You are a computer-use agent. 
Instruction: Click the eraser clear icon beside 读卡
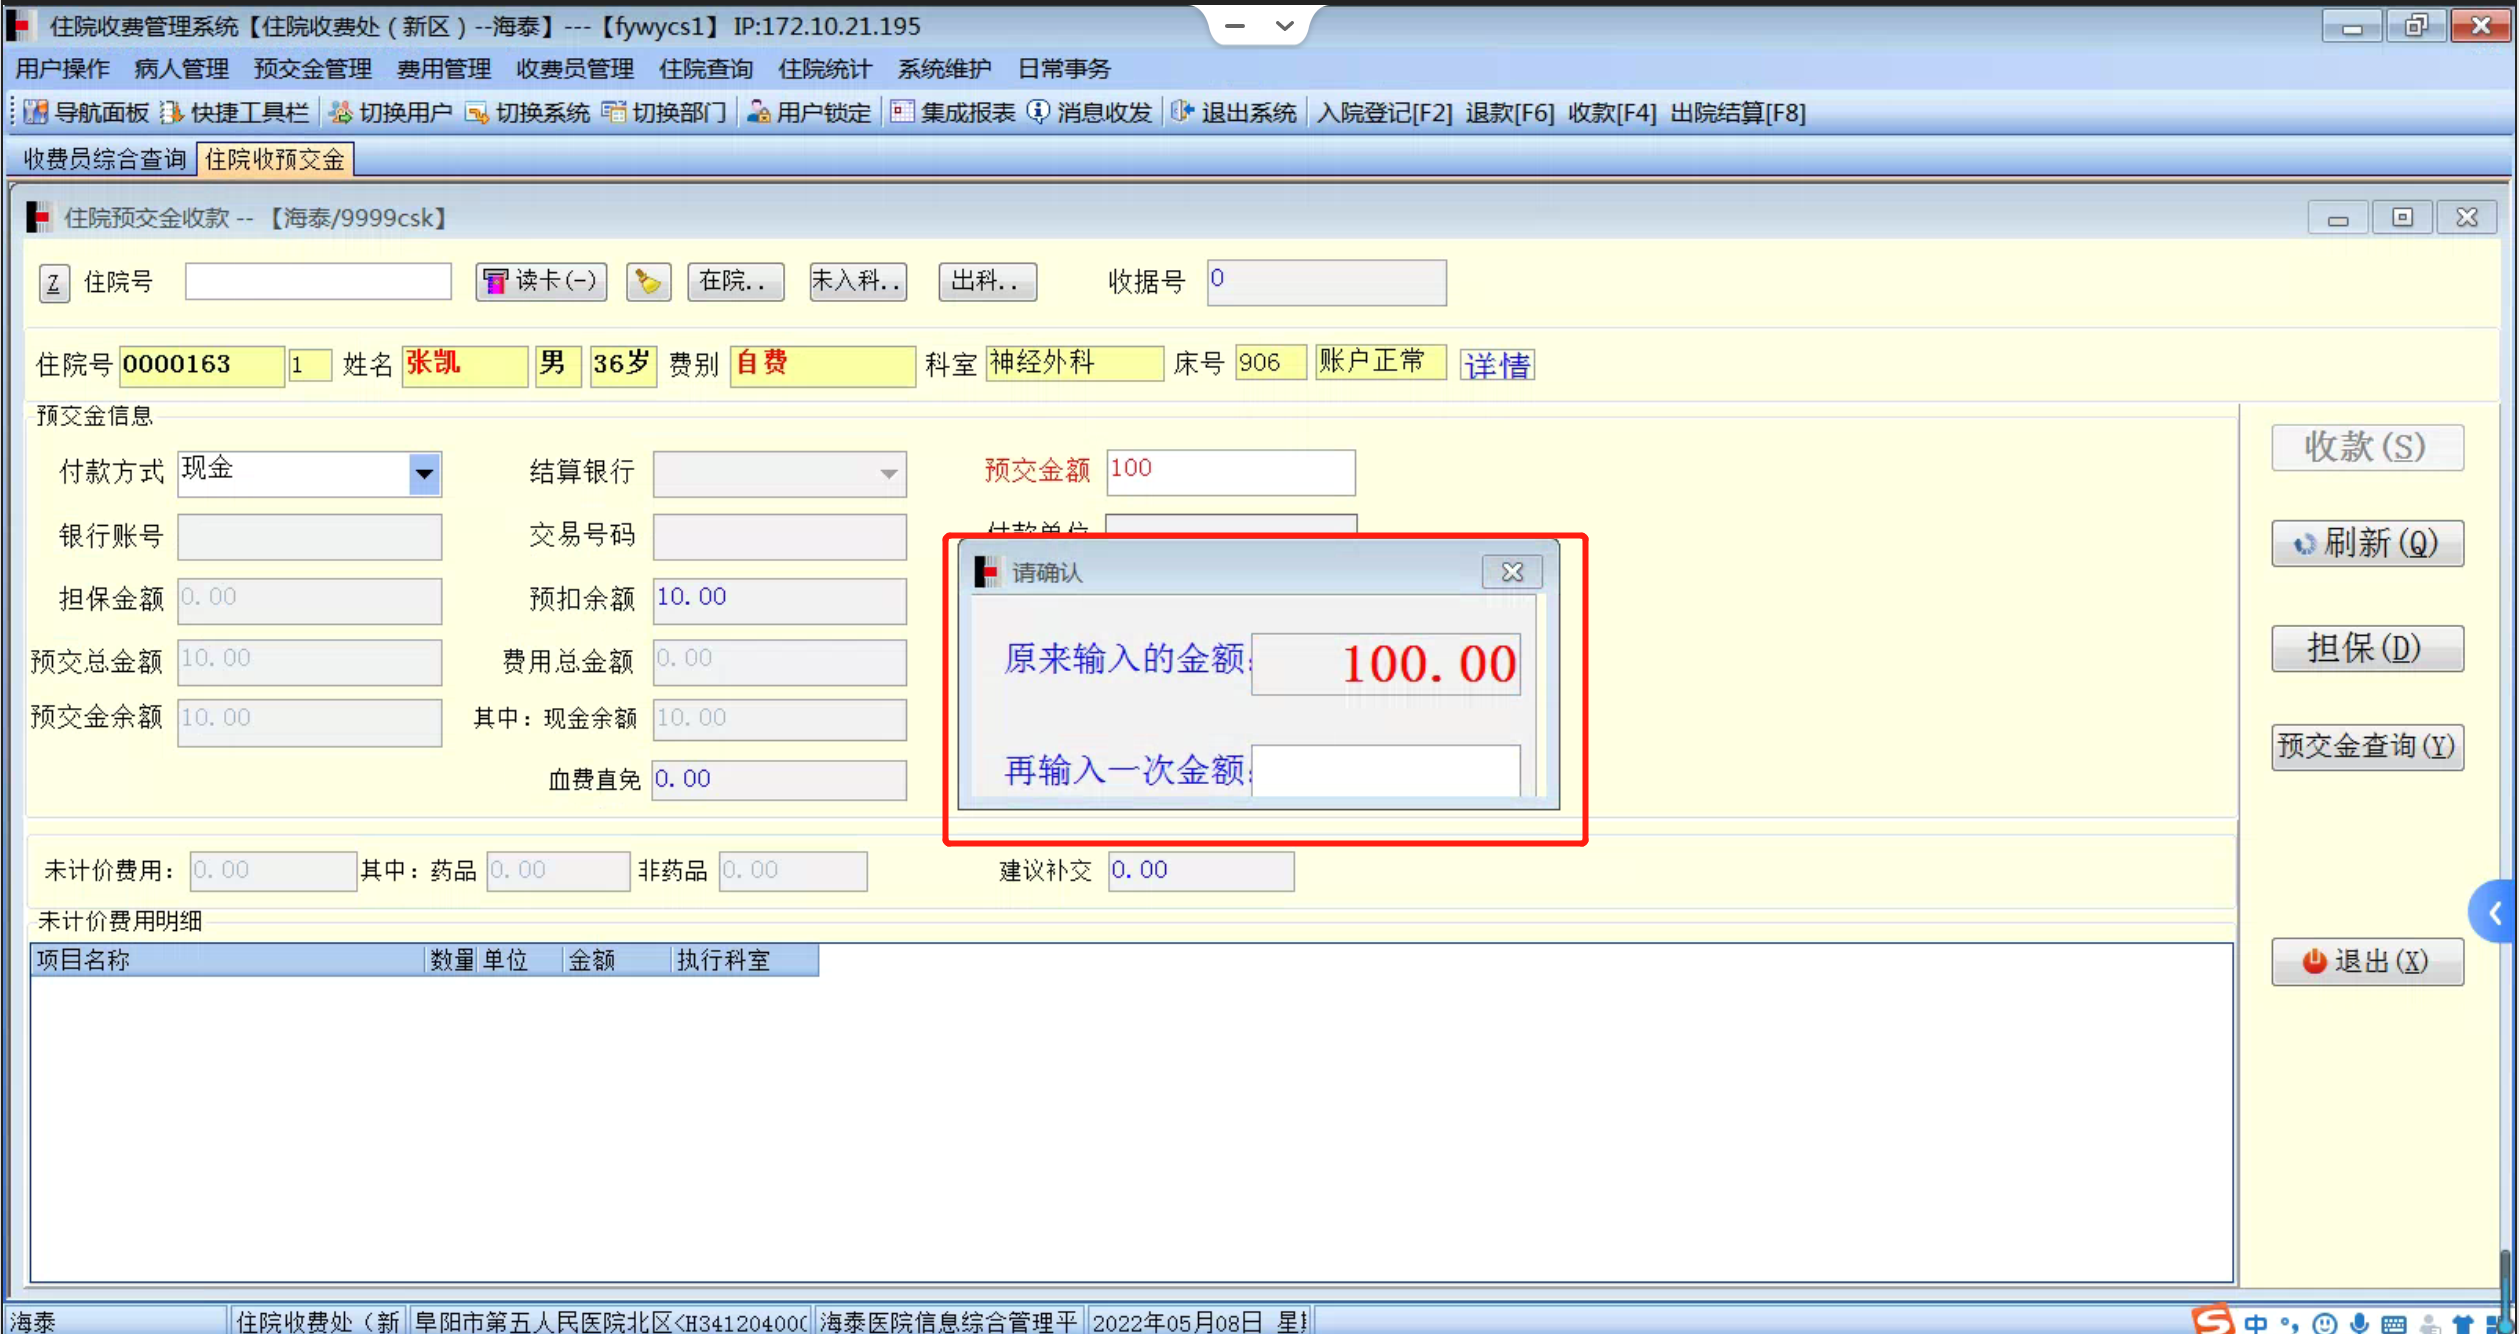point(648,282)
